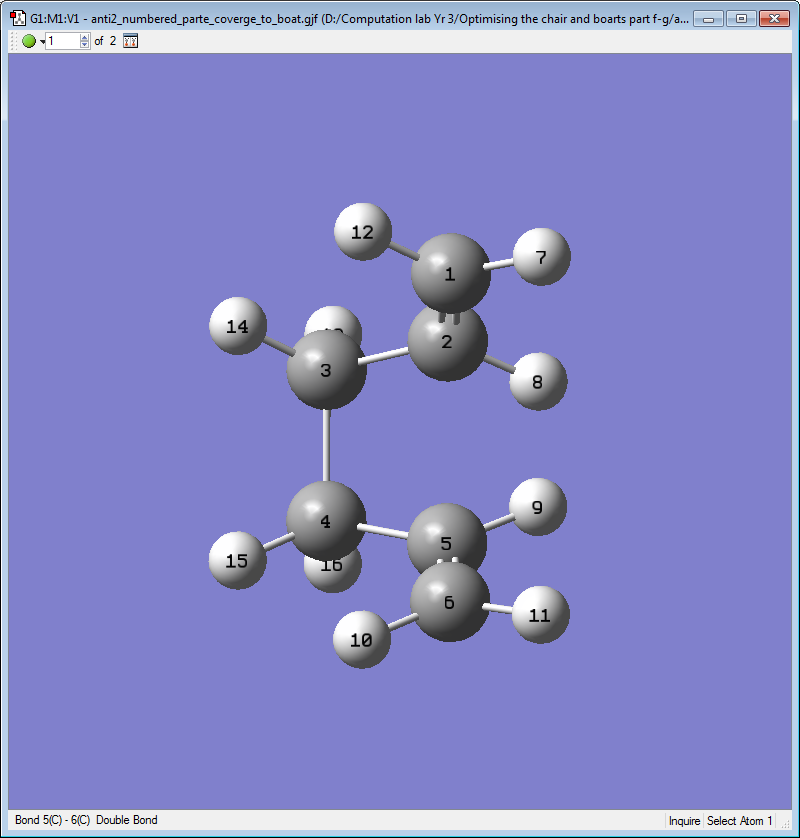
Task: Click the green animation status indicator
Action: pyautogui.click(x=29, y=41)
